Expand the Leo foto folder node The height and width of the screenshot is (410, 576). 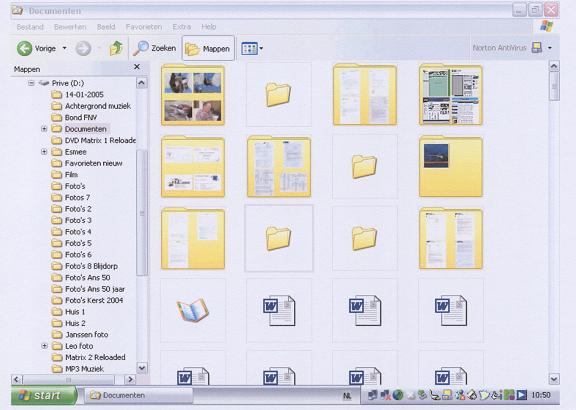[44, 346]
